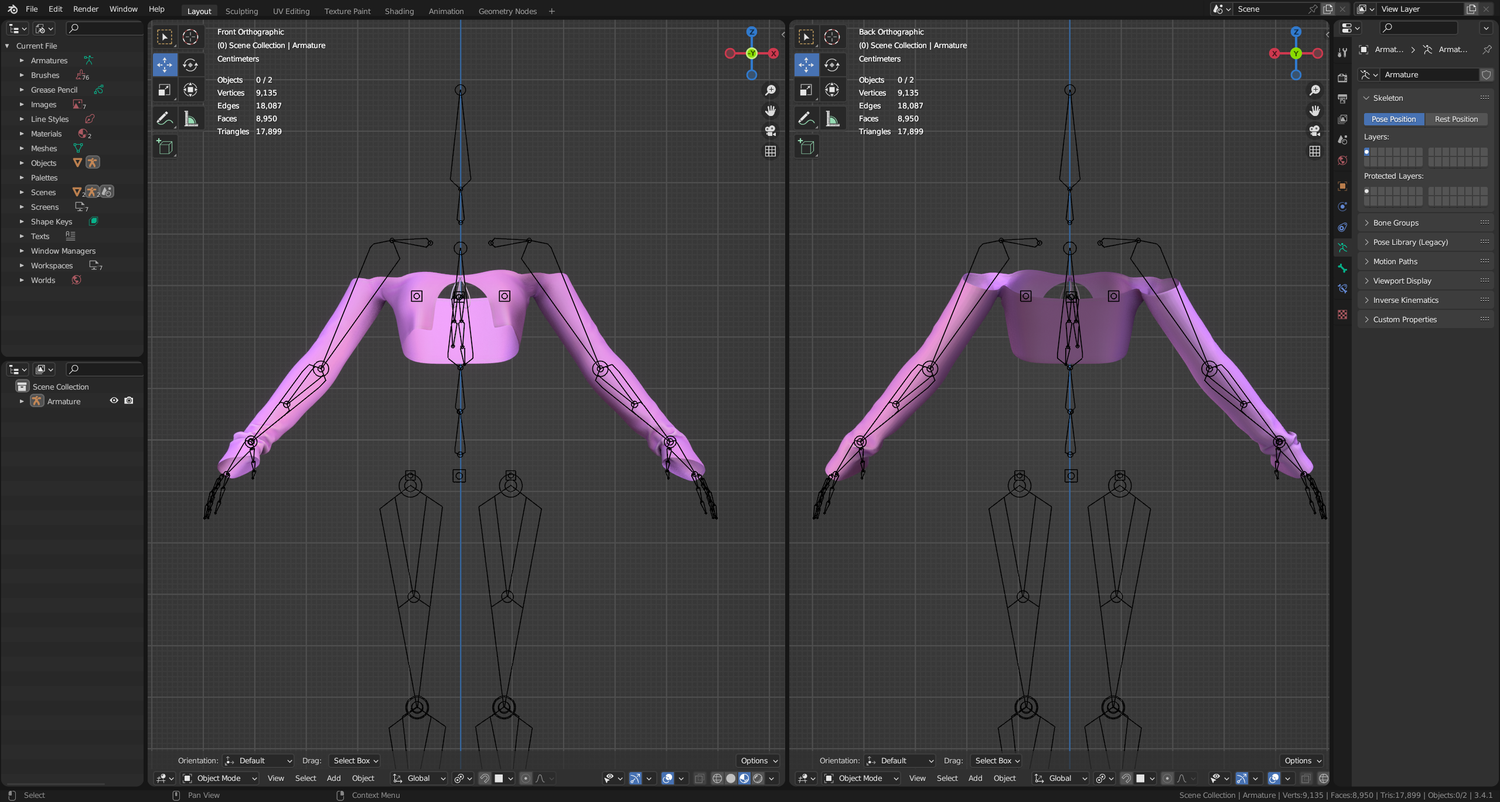Disable Armature in renders via camera icon

[x=129, y=401]
